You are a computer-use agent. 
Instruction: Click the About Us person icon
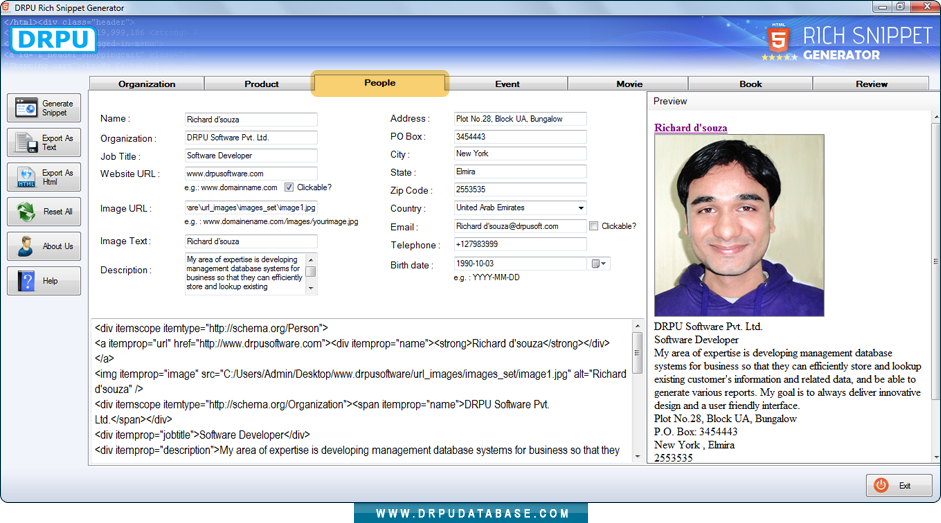pyautogui.click(x=26, y=246)
